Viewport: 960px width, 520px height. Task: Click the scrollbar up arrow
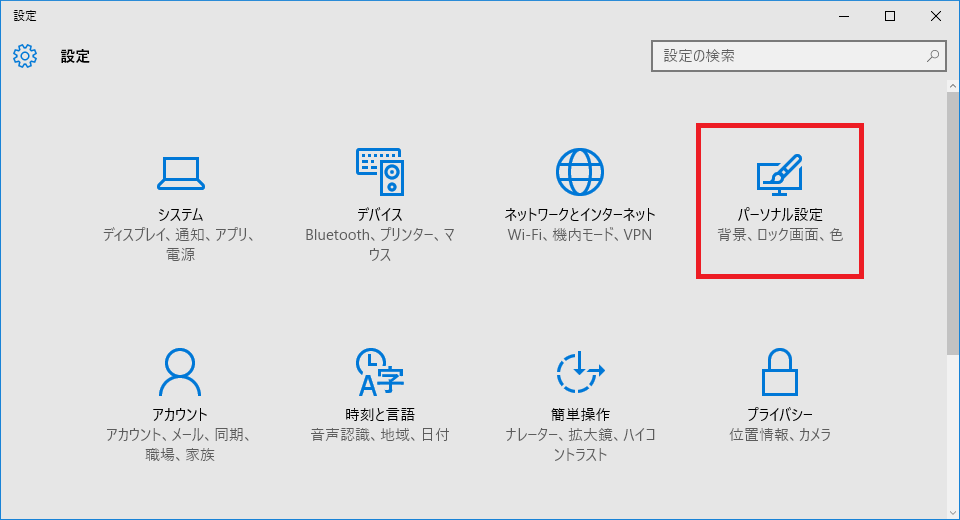click(x=953, y=87)
